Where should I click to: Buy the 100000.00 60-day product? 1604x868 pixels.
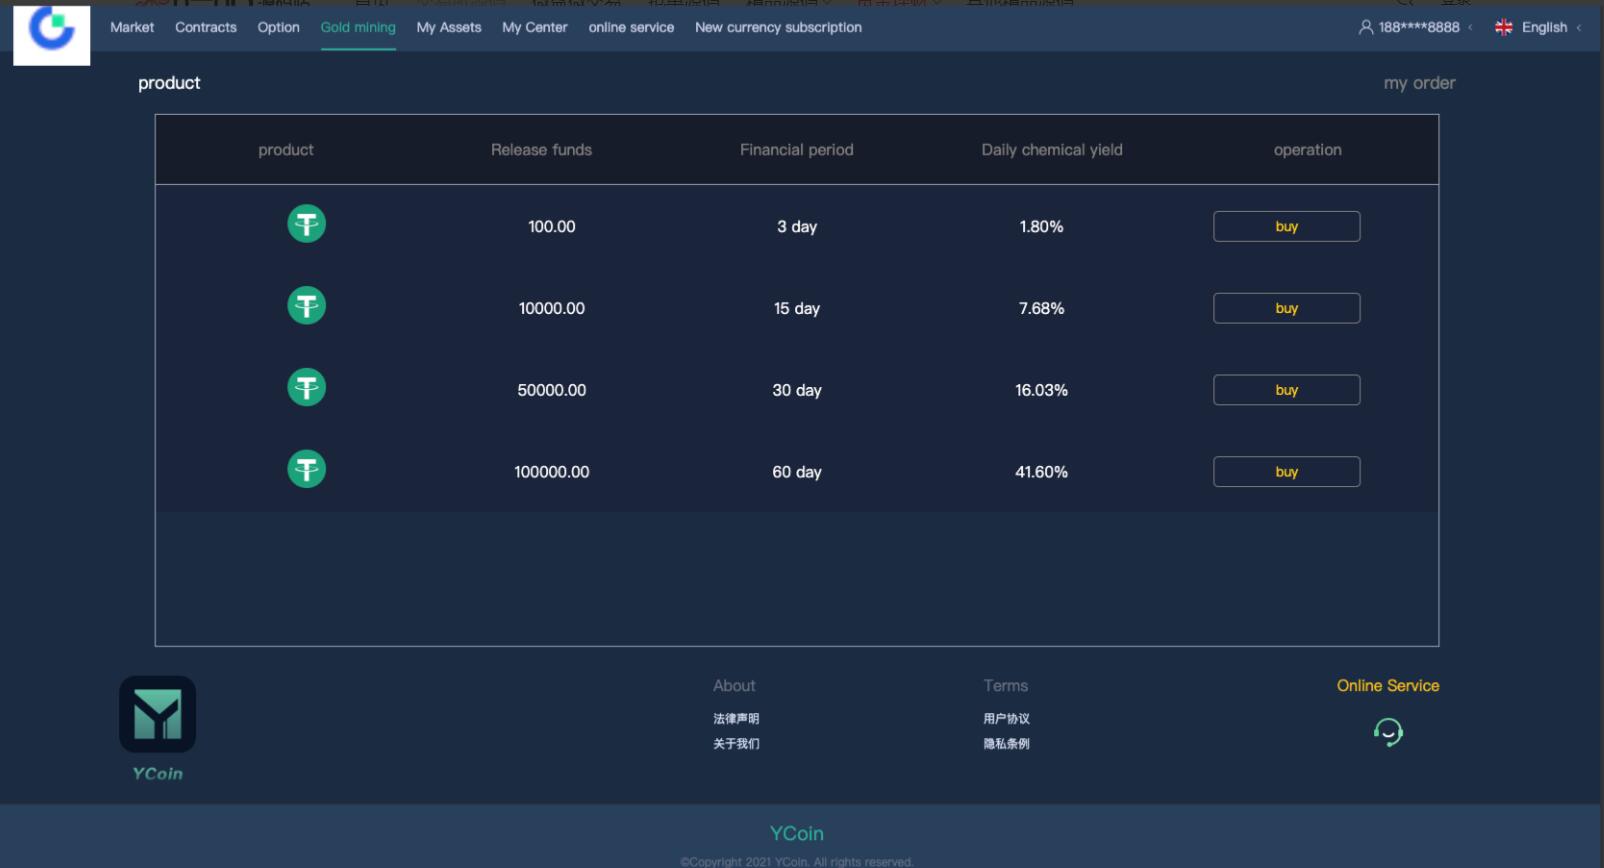coord(1286,472)
